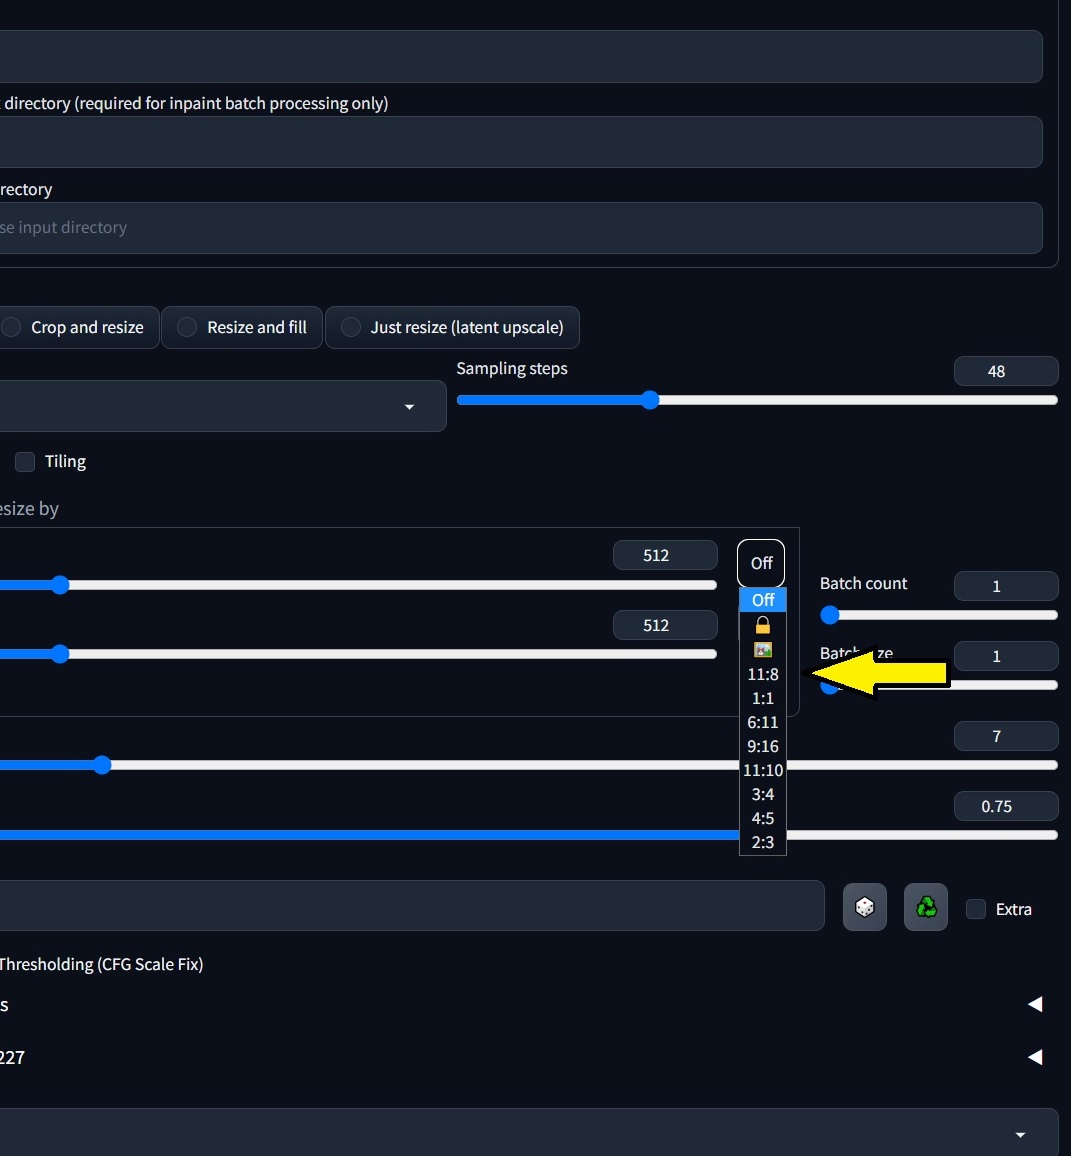This screenshot has width=1071, height=1156.
Task: Choose Just resize (latent upscale)
Action: coord(351,327)
